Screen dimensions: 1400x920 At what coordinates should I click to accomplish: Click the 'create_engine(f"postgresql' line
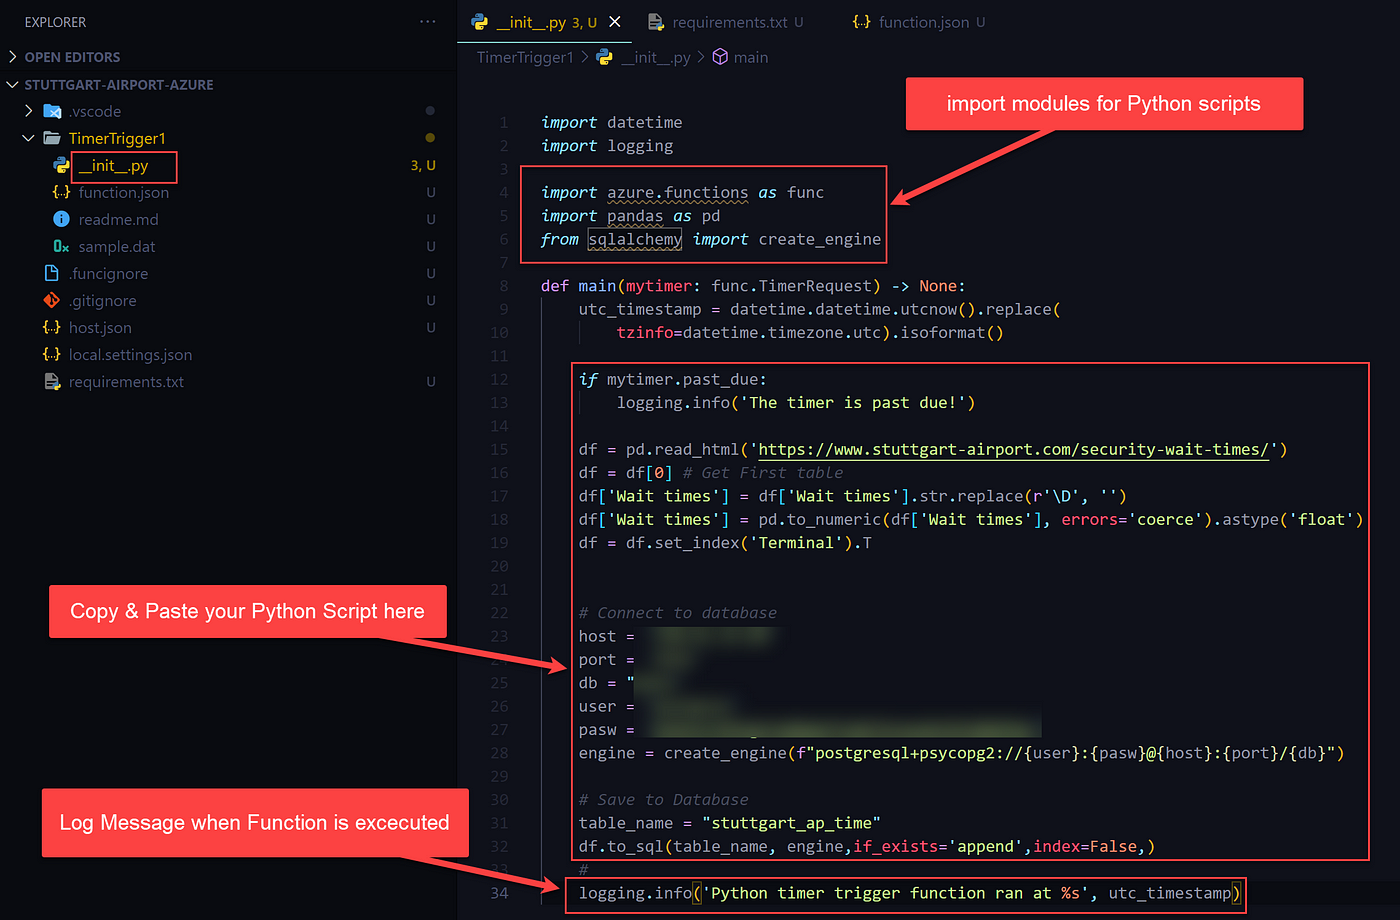pyautogui.click(x=962, y=753)
